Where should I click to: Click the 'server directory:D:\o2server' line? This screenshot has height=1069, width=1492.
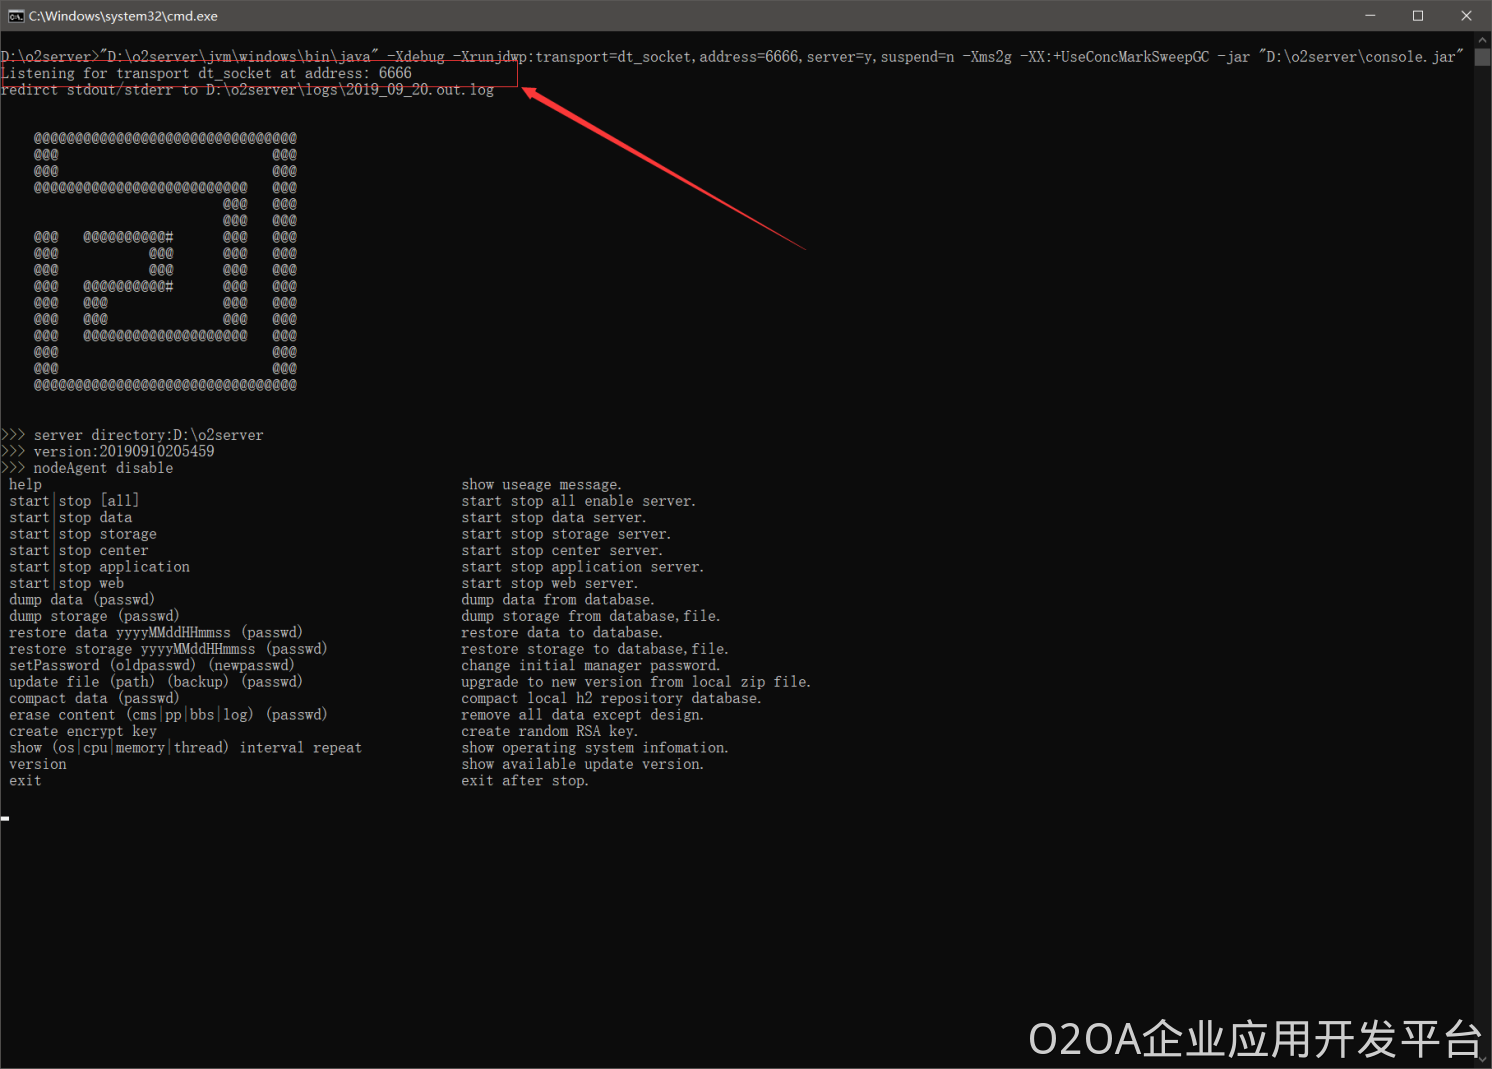pos(148,435)
